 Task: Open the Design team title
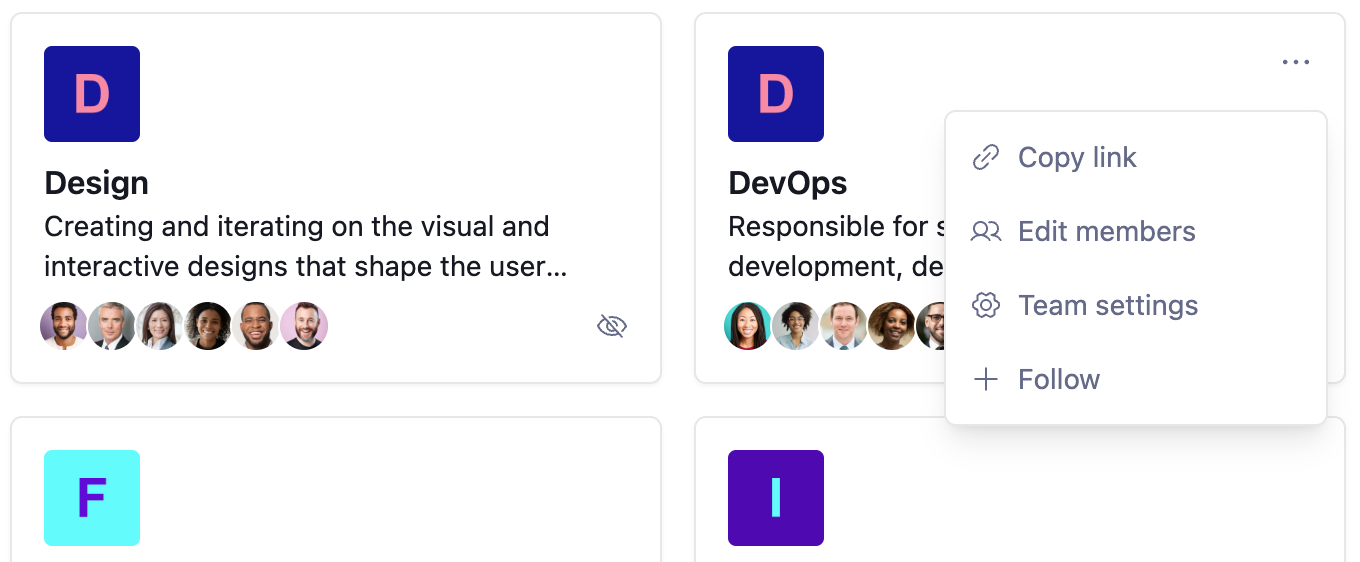pos(97,183)
